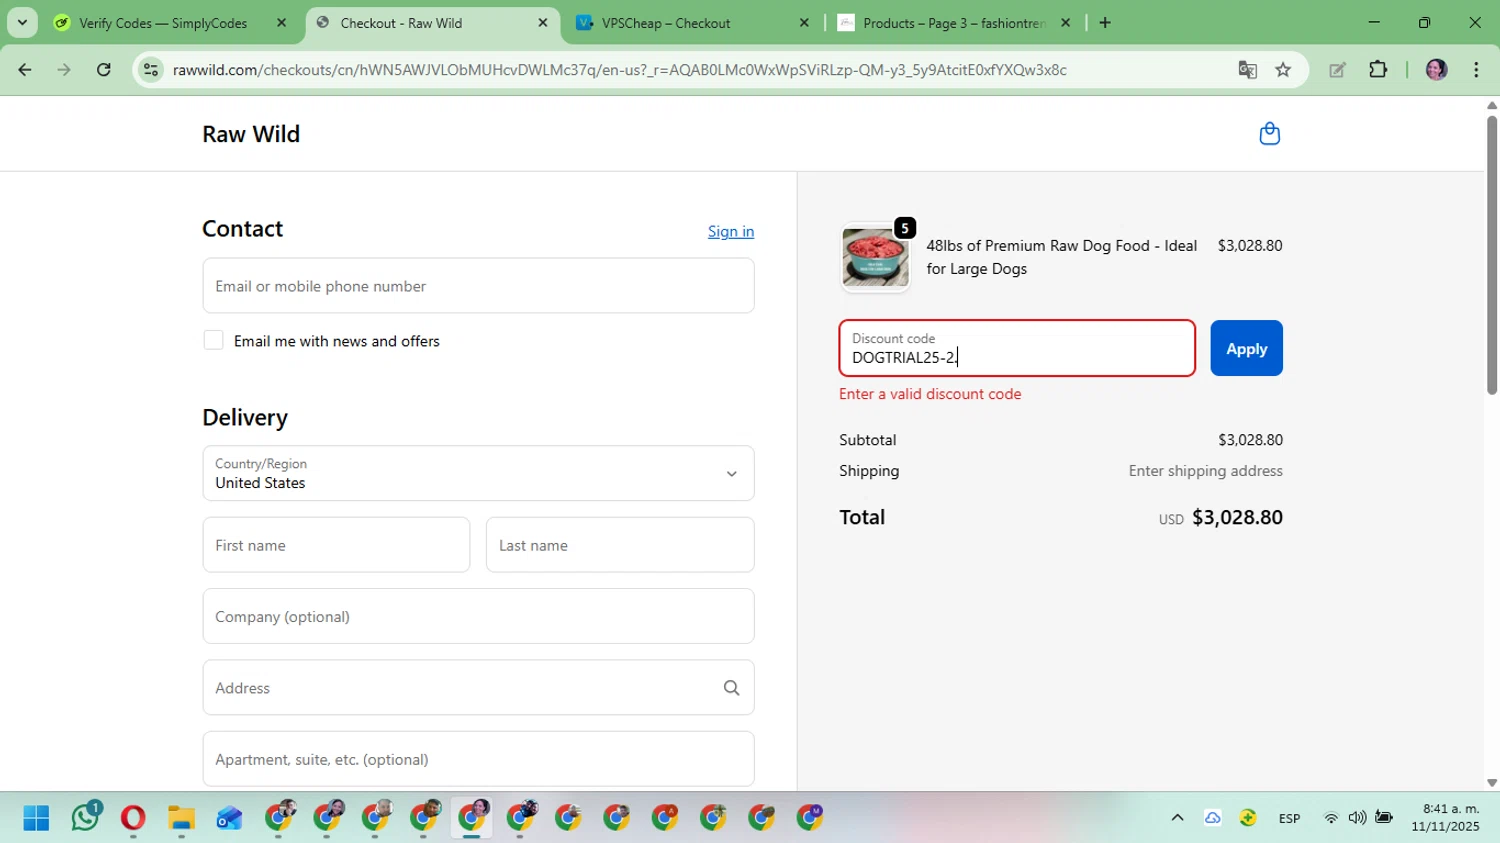Click into the Discount code field
The image size is (1500, 843).
point(1017,348)
